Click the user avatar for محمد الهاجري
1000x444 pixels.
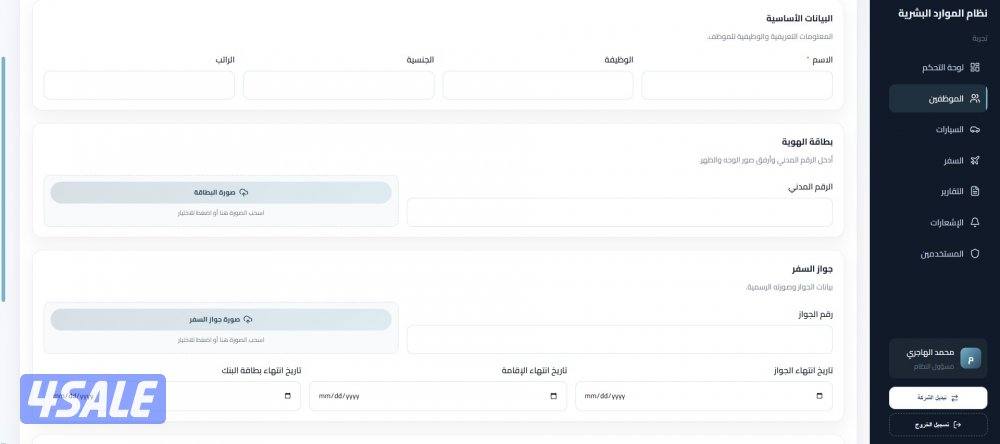pos(970,359)
